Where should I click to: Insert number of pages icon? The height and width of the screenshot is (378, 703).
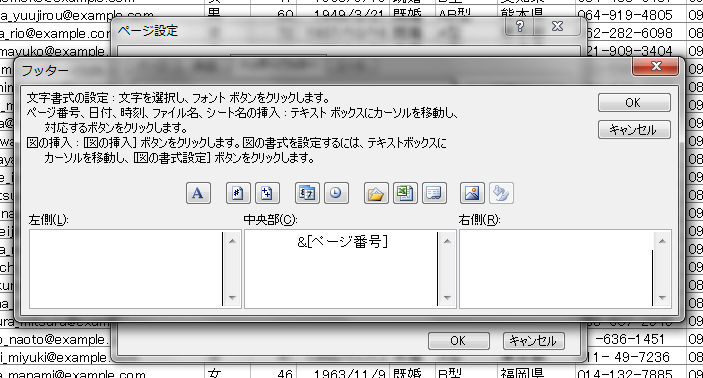tap(267, 193)
